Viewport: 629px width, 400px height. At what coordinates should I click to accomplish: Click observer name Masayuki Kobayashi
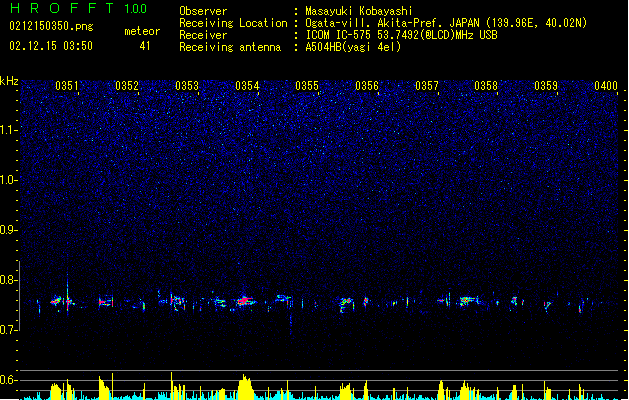click(x=359, y=11)
